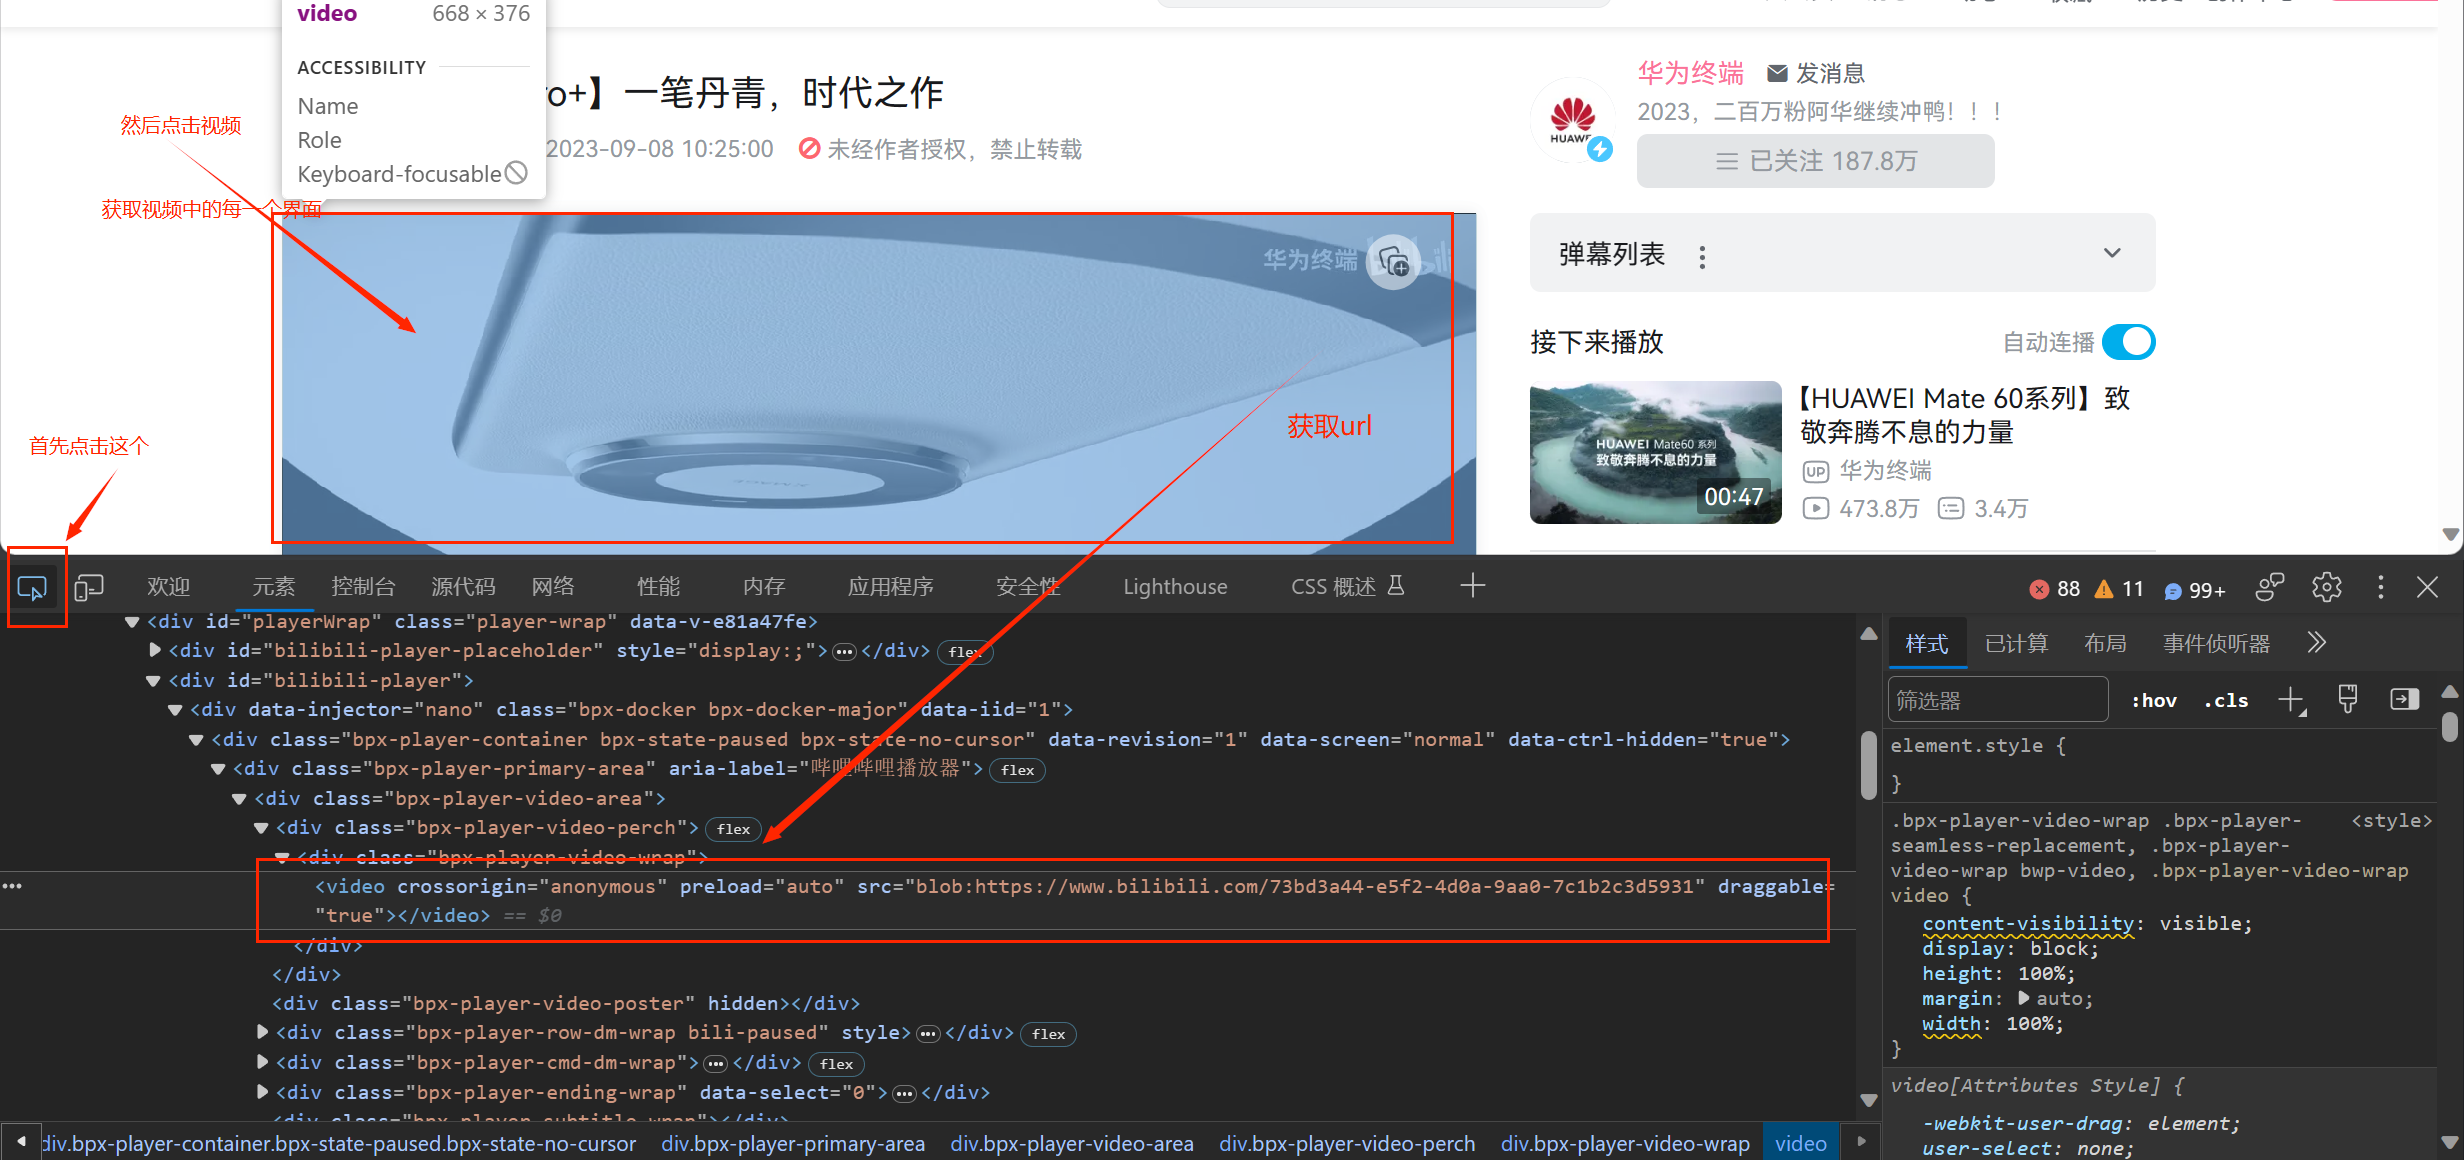Viewport: 2464px width, 1160px height.
Task: Switch to the 控制台 tab
Action: pyautogui.click(x=363, y=587)
